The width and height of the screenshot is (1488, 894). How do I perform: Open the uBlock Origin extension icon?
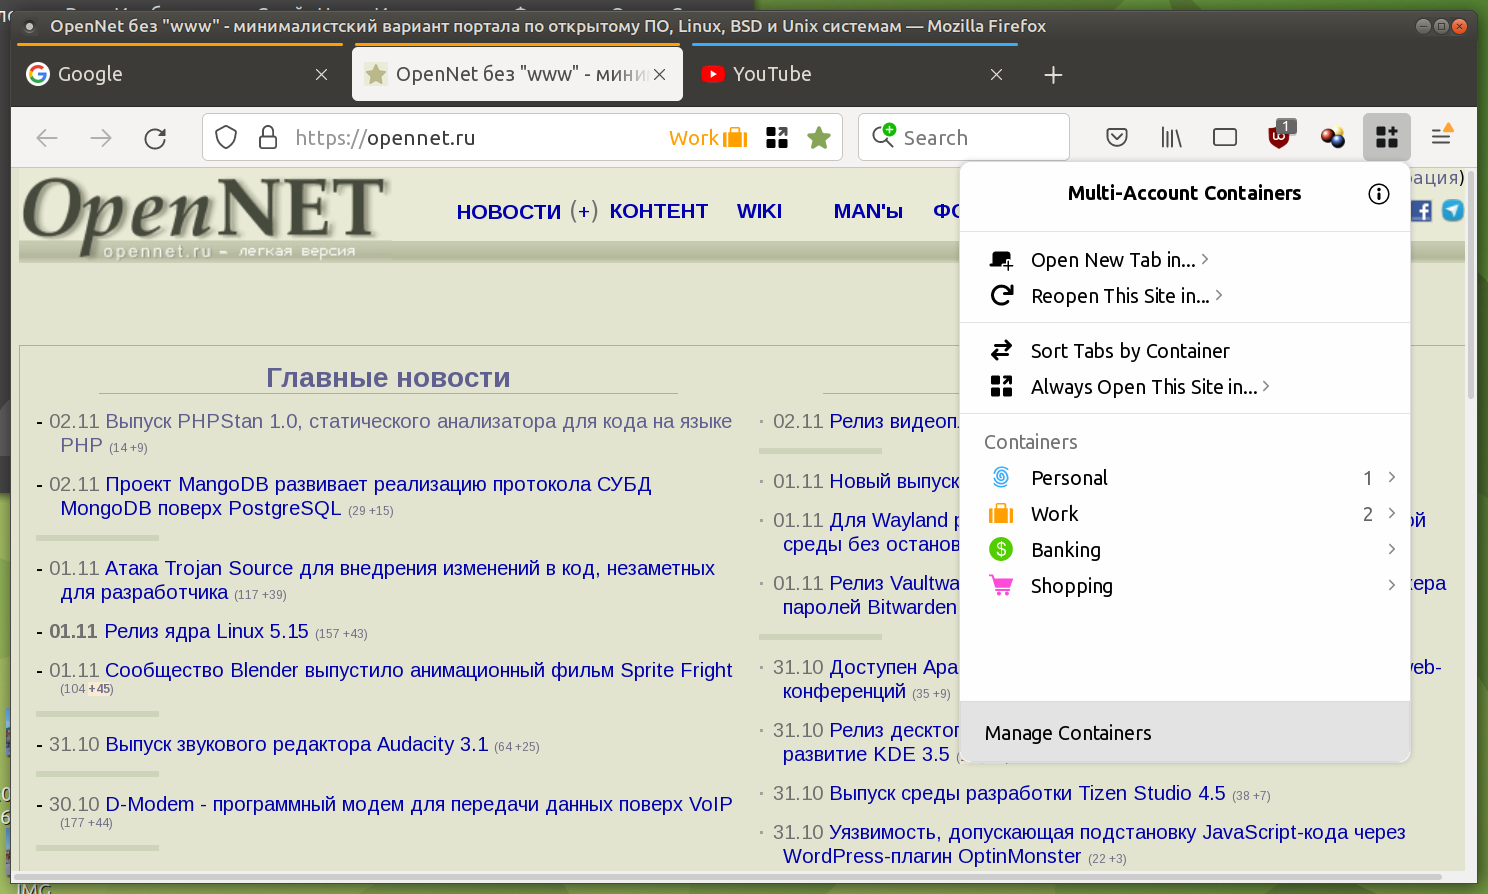pyautogui.click(x=1279, y=137)
